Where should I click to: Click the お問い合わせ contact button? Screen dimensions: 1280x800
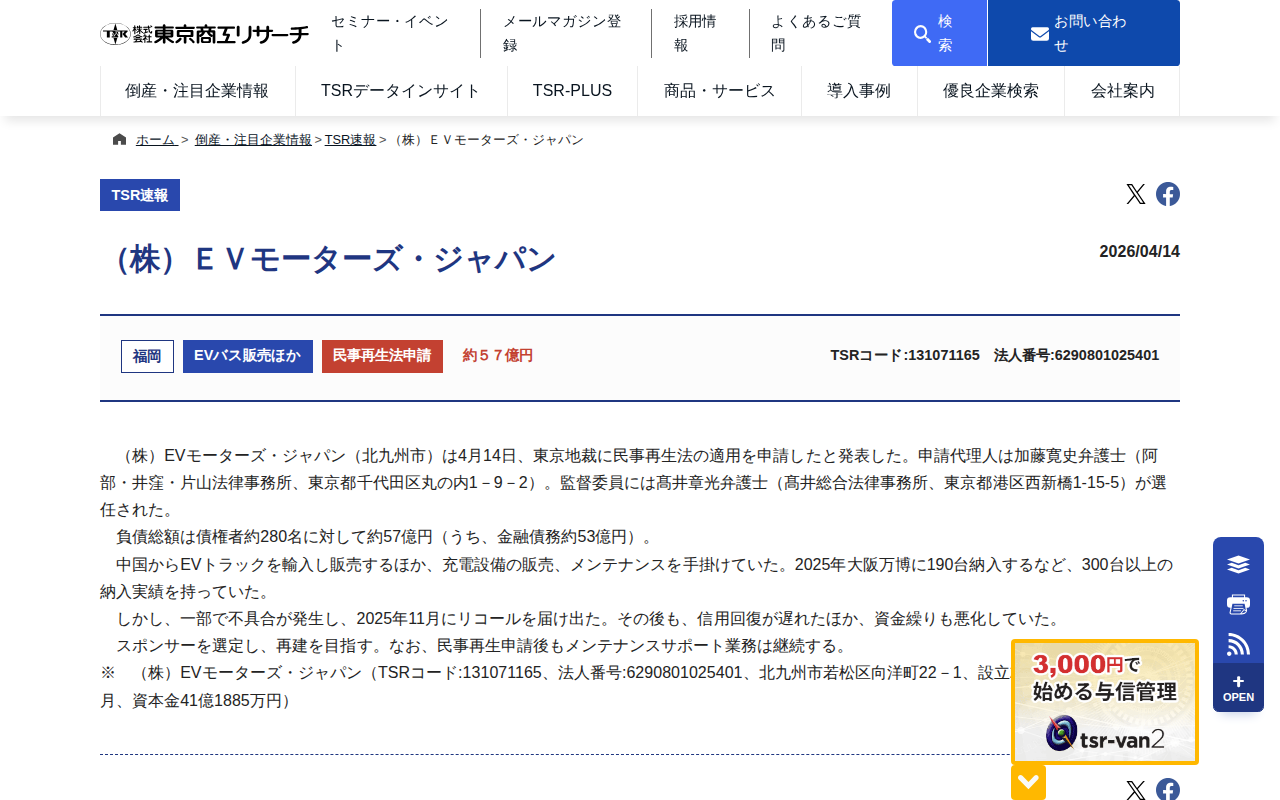click(1084, 33)
